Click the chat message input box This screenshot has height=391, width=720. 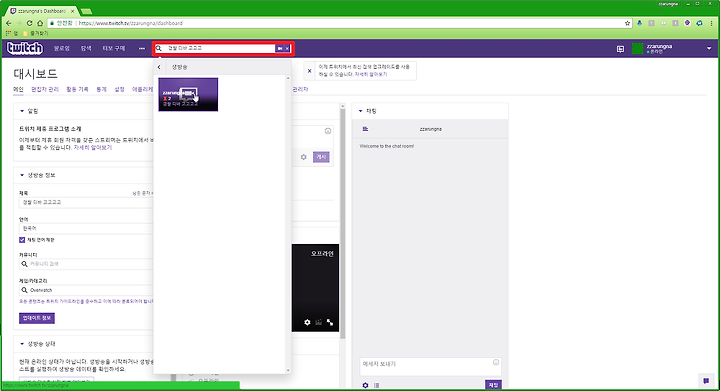click(x=430, y=367)
